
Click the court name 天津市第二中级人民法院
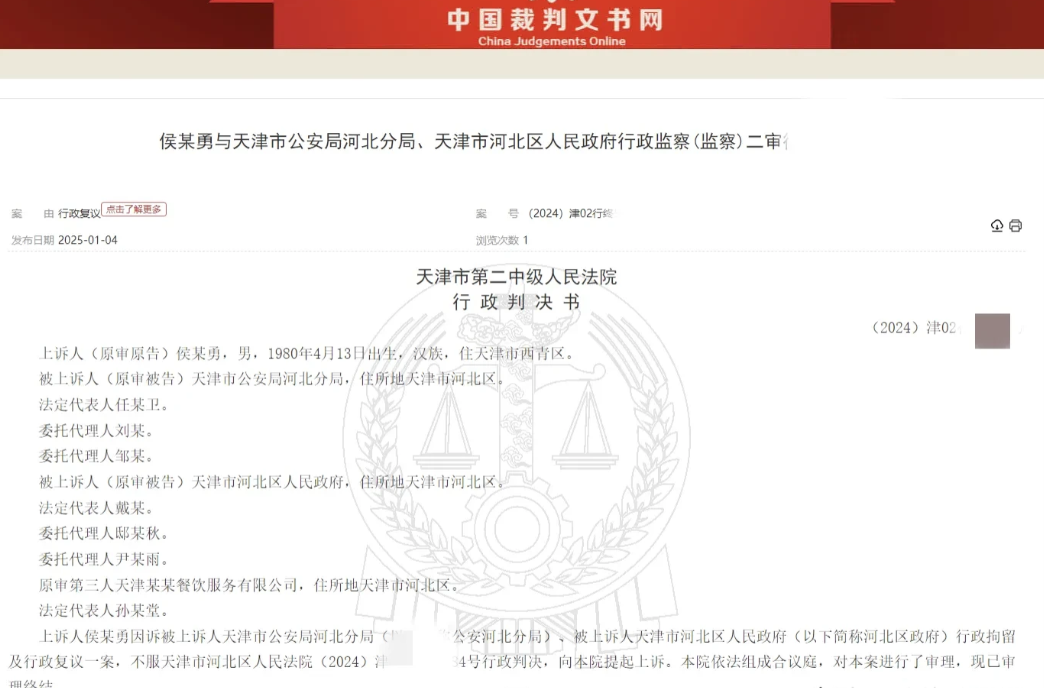517,277
